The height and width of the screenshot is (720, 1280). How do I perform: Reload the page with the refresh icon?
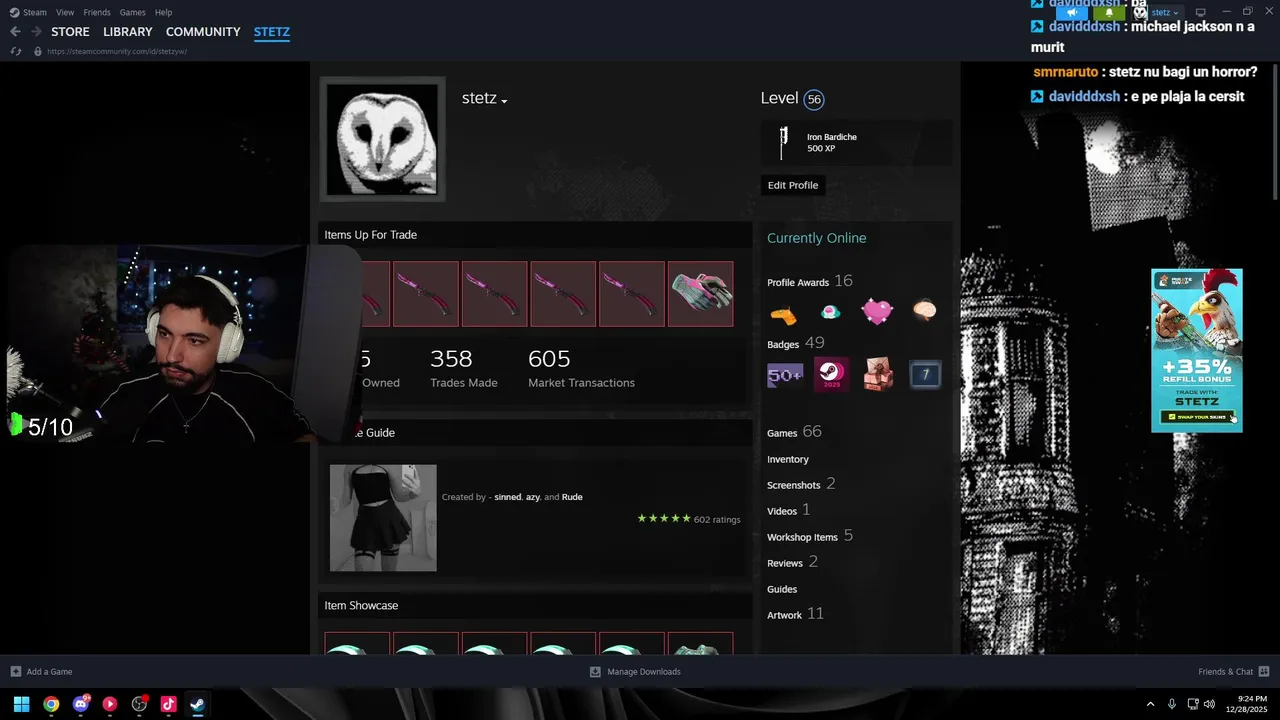16,51
